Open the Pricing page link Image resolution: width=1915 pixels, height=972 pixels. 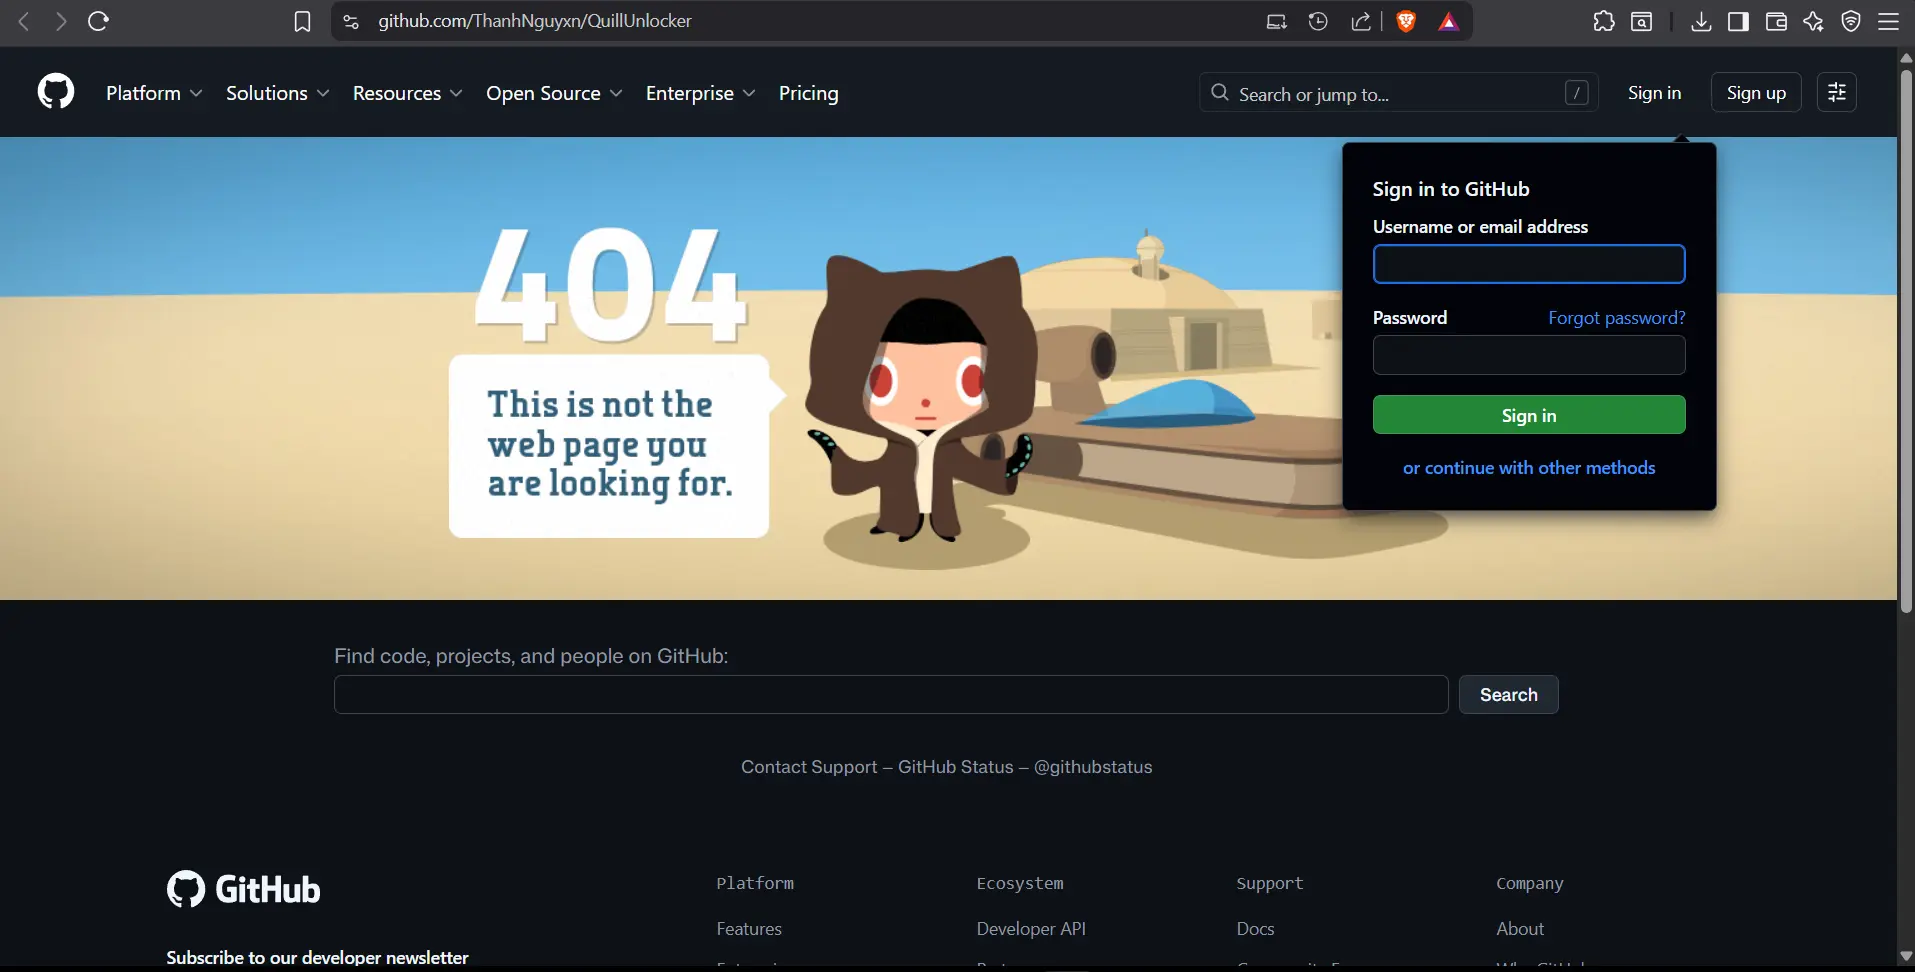point(808,93)
